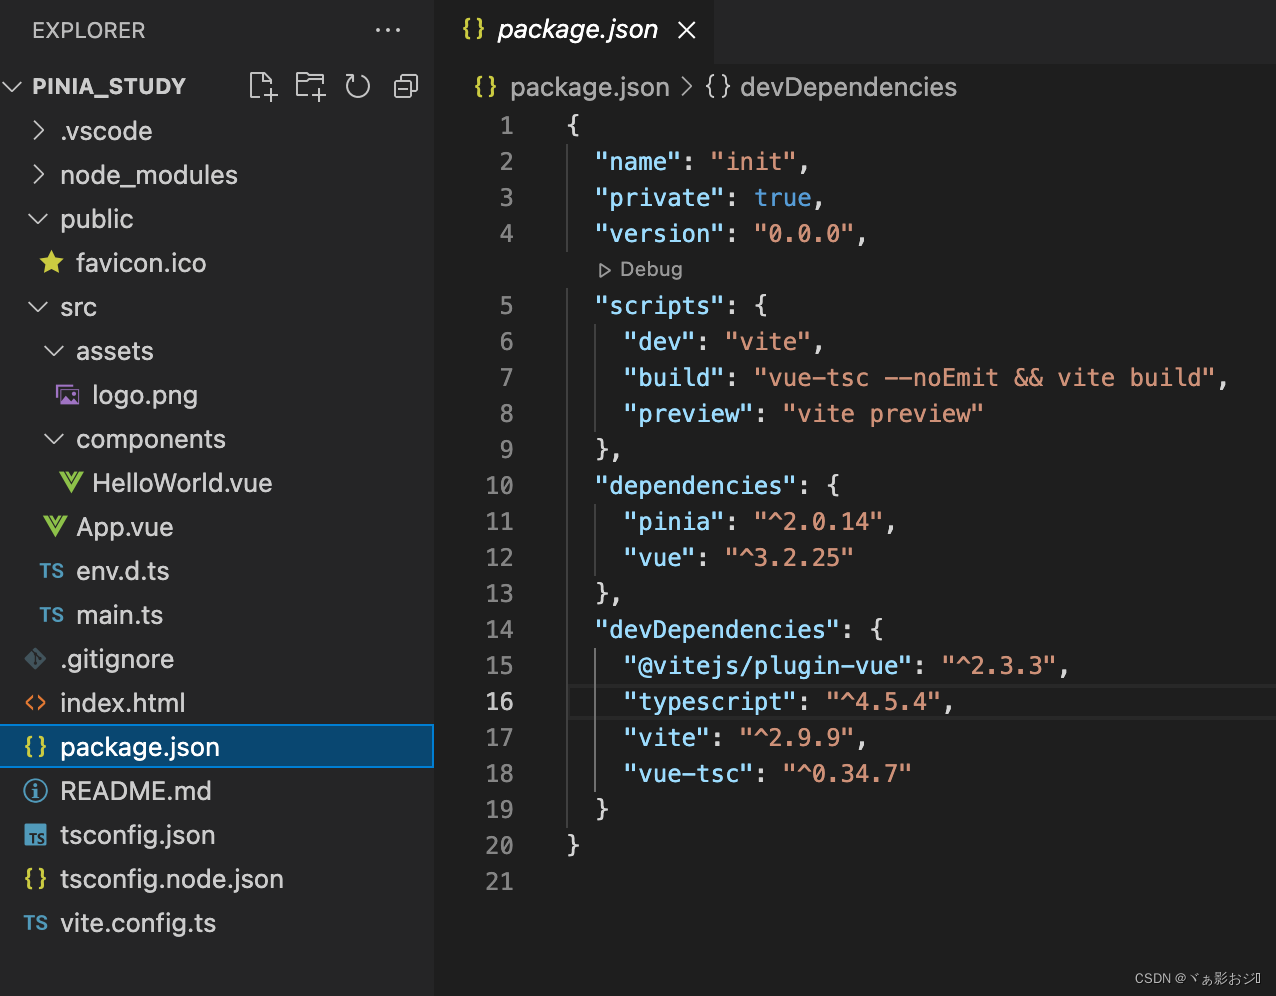This screenshot has width=1276, height=996.
Task: Click the Debug code lens above scripts
Action: coord(641,269)
